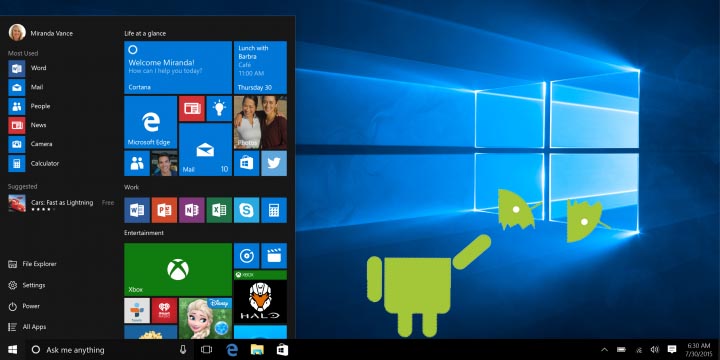
Task: Launch News from Most Used list
Action: click(28, 125)
